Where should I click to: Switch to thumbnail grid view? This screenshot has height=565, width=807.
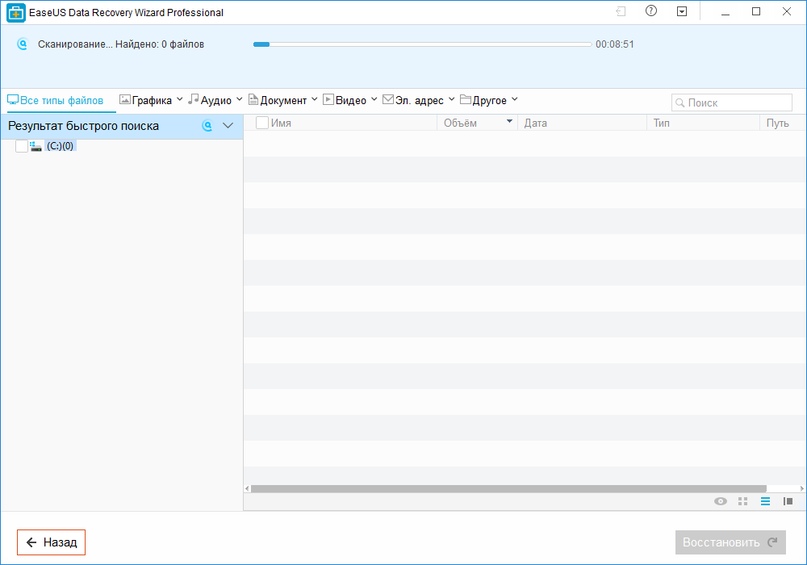[743, 501]
